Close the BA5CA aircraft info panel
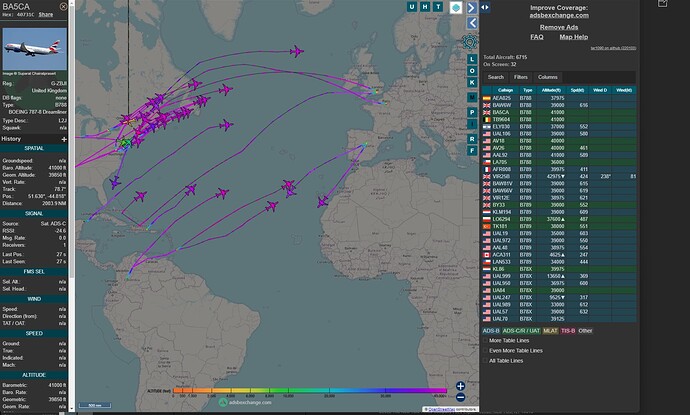The width and height of the screenshot is (690, 415). click(63, 7)
